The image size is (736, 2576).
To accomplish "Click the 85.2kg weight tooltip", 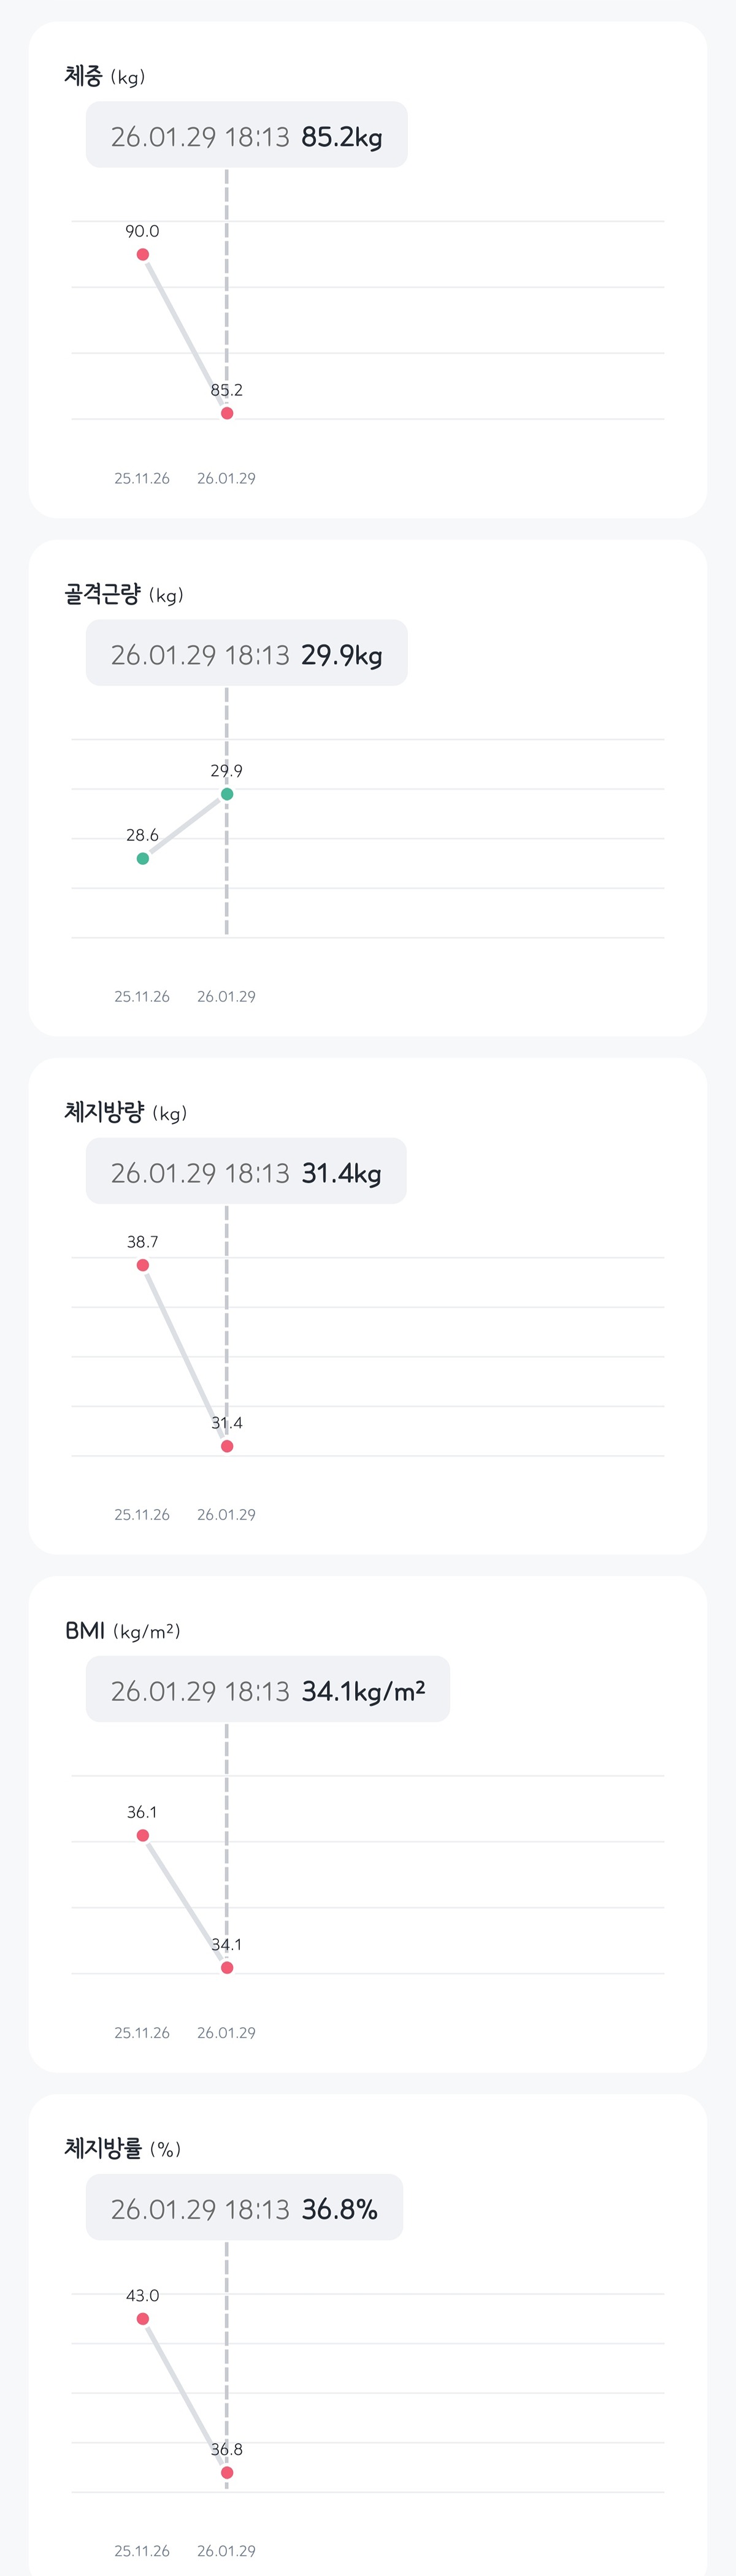I will pyautogui.click(x=247, y=135).
